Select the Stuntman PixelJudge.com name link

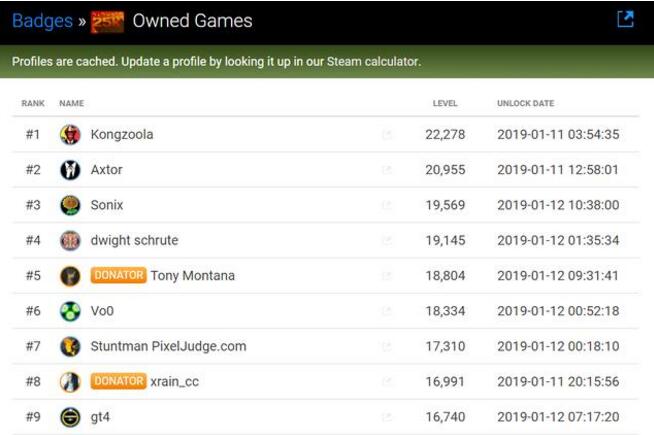[168, 347]
